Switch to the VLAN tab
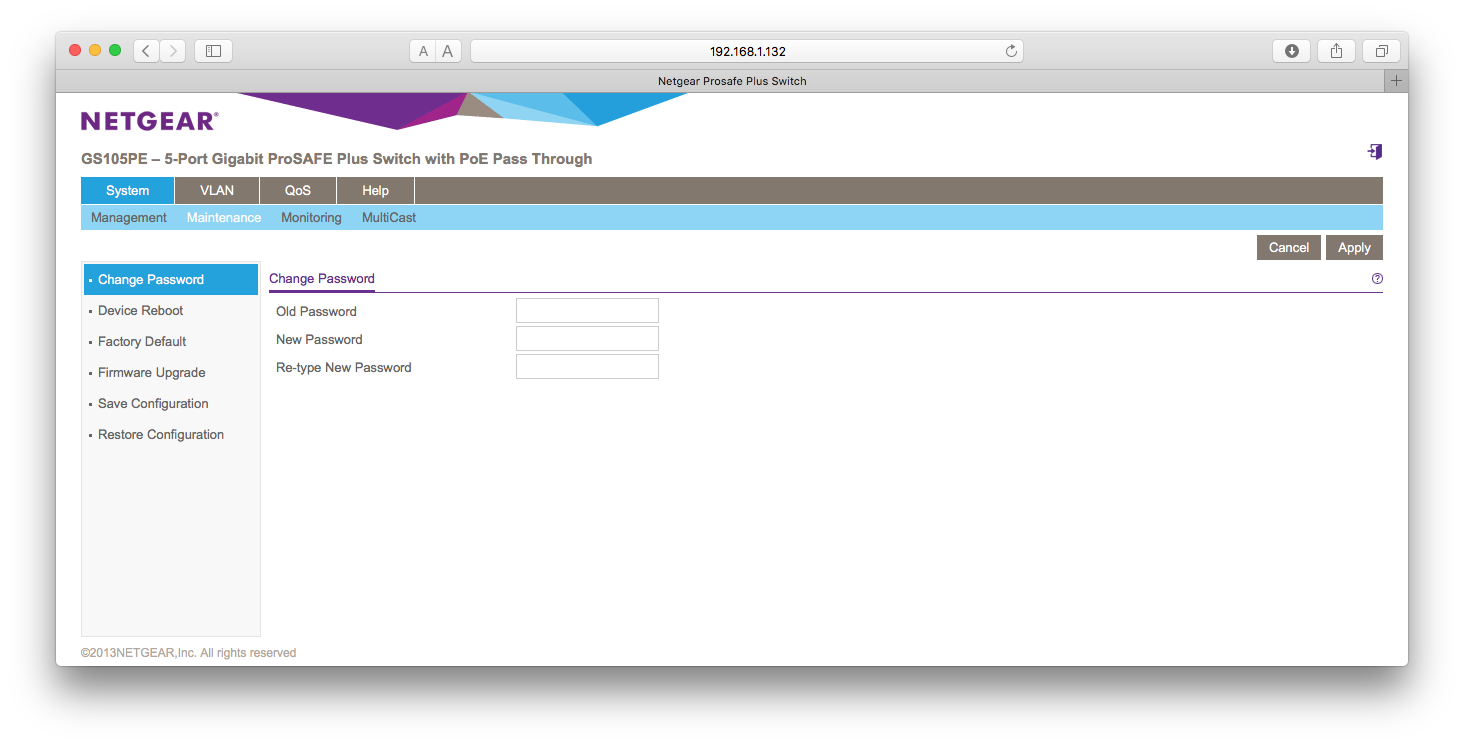Screen dimensions: 1464x746 tap(217, 190)
